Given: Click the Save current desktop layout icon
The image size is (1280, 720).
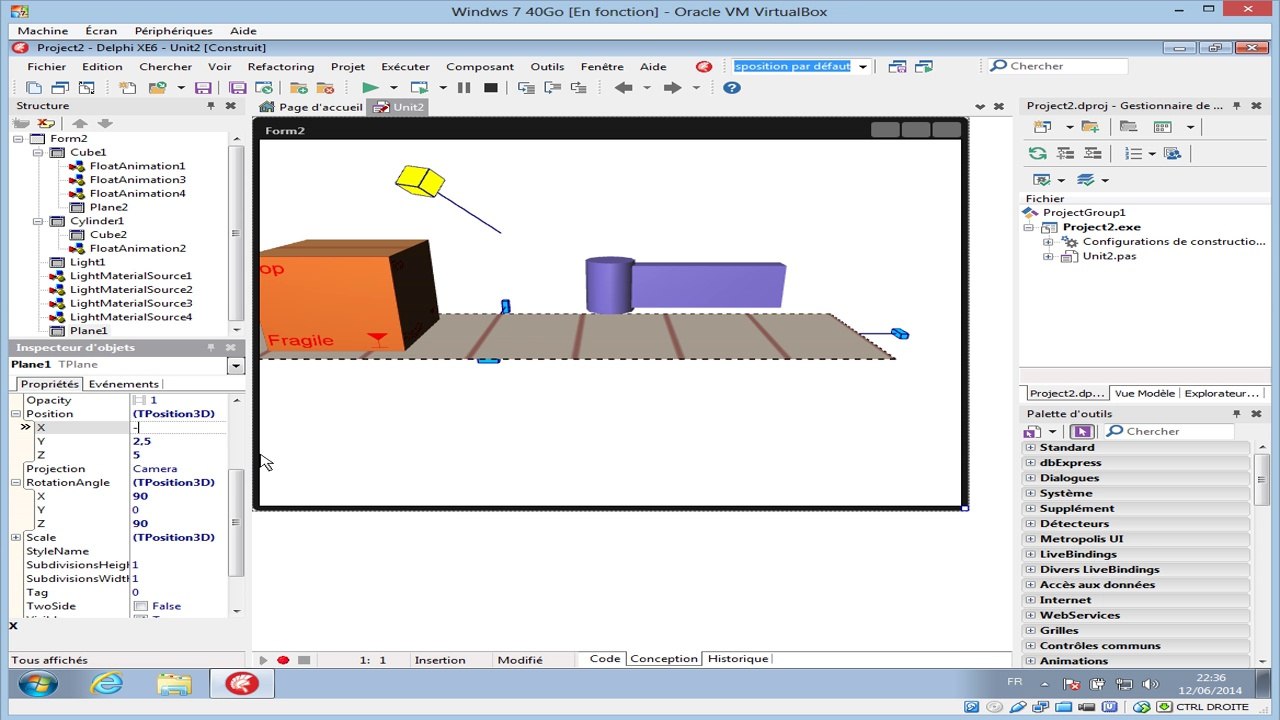Looking at the screenshot, I should (897, 66).
